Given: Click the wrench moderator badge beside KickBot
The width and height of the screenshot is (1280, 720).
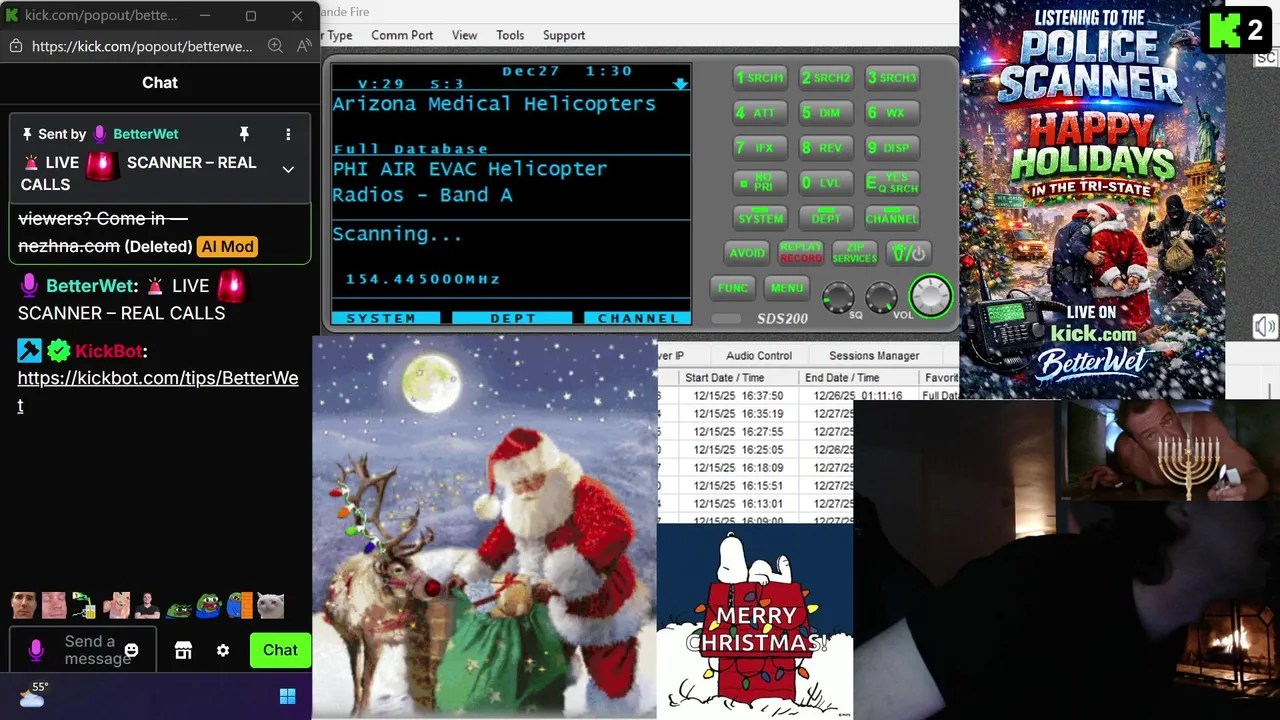Looking at the screenshot, I should pyautogui.click(x=29, y=350).
